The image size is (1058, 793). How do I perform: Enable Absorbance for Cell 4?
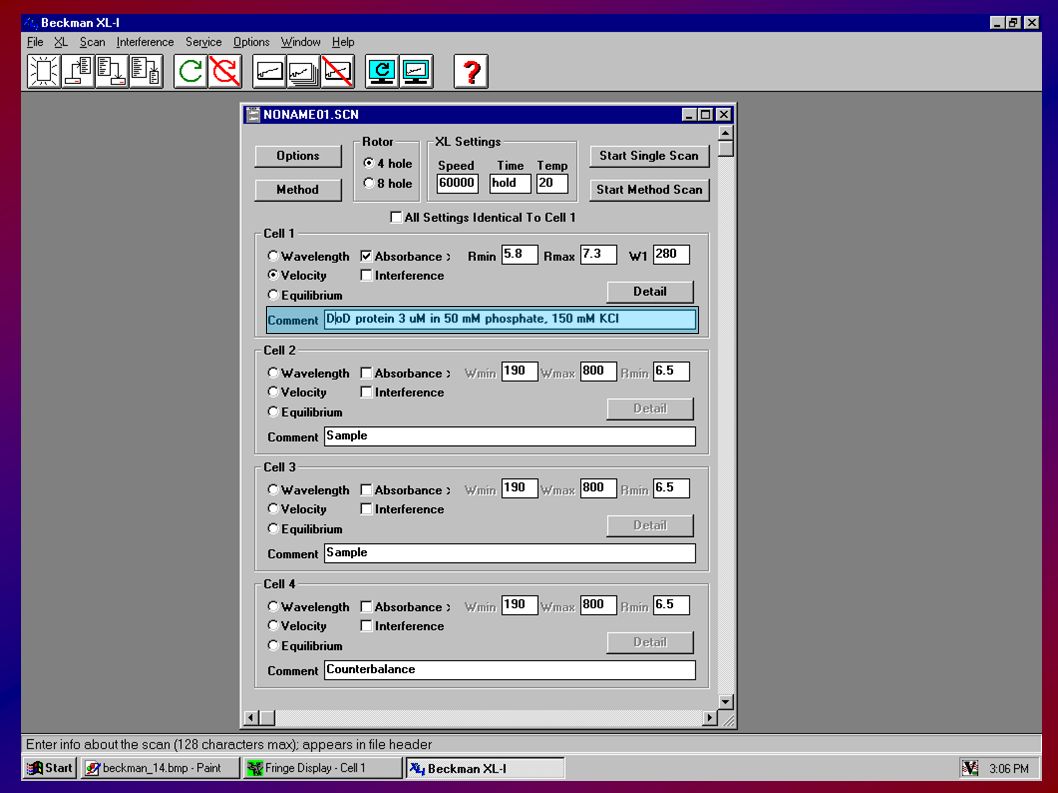366,606
